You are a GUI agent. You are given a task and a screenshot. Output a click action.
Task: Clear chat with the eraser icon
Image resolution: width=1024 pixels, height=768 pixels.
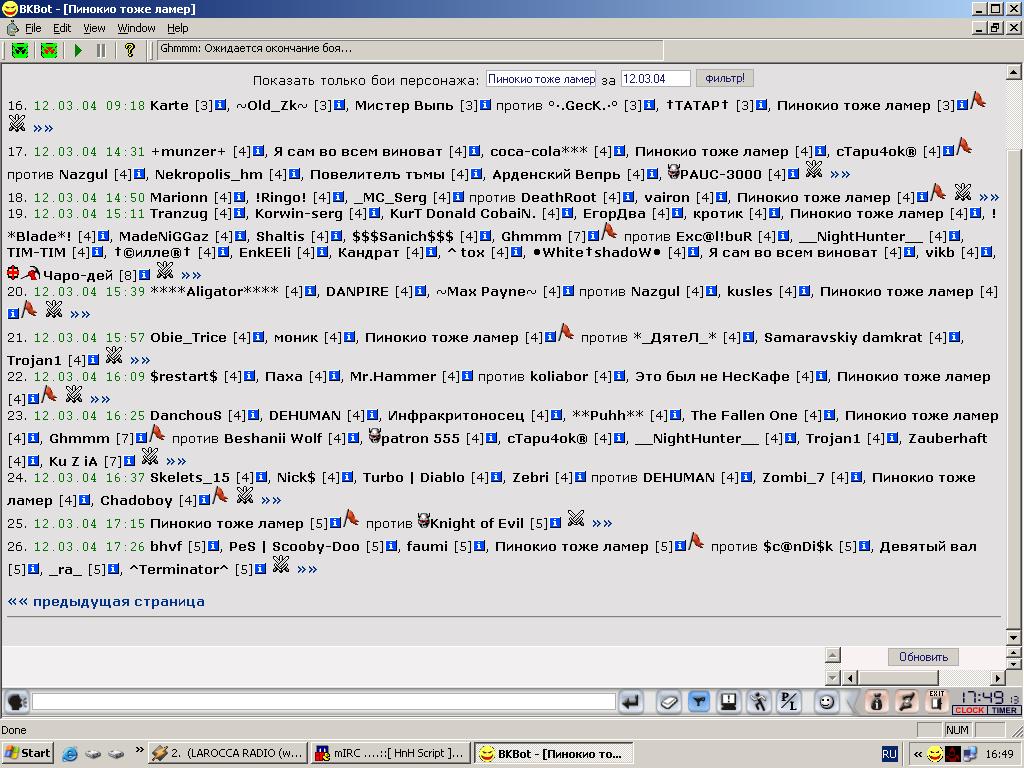click(x=669, y=703)
